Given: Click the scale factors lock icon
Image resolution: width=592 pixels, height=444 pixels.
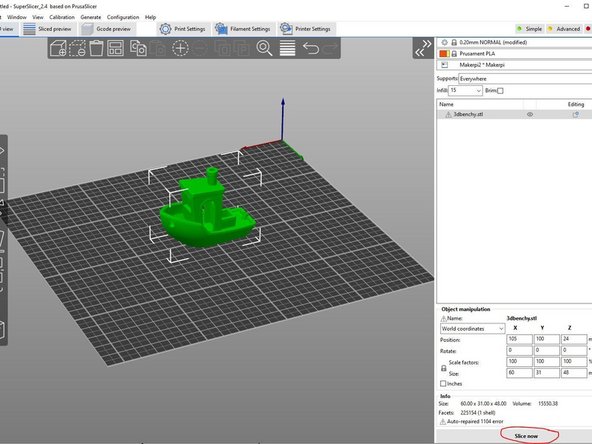Looking at the screenshot, I should [444, 368].
